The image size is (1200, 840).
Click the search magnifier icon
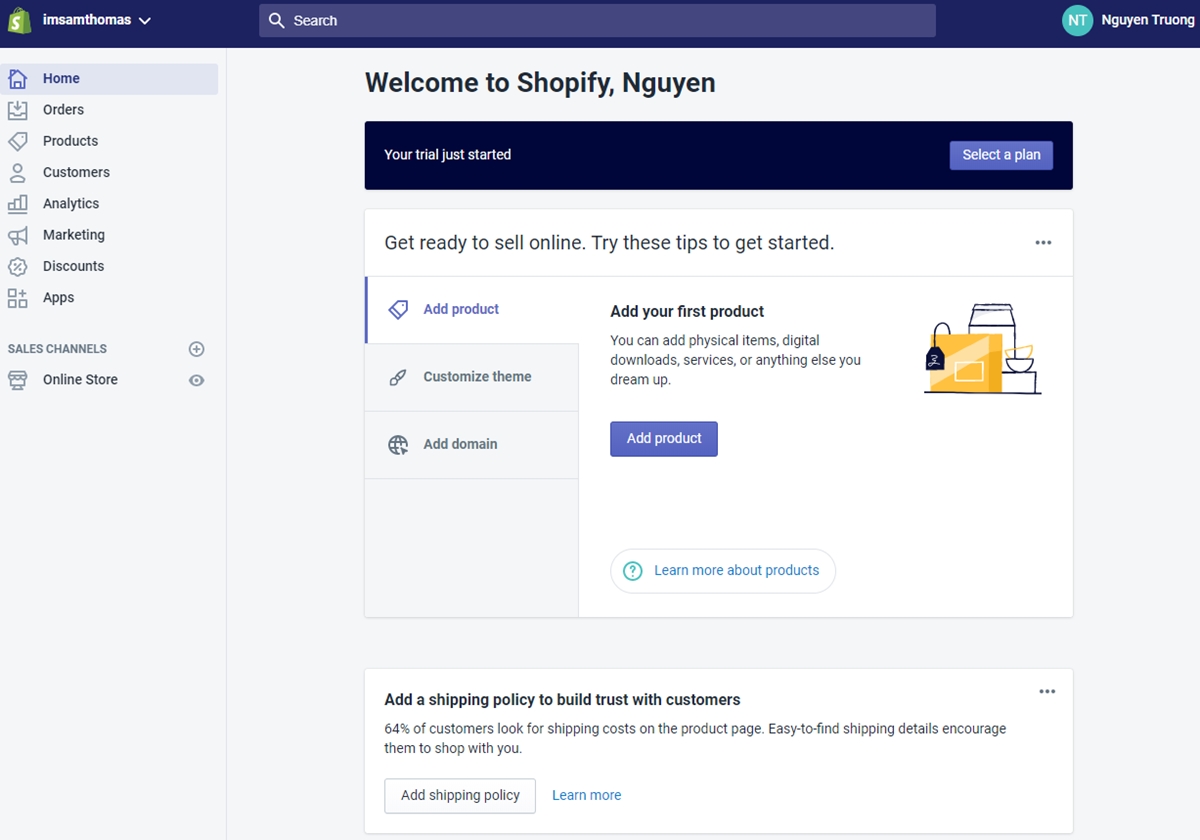point(277,20)
